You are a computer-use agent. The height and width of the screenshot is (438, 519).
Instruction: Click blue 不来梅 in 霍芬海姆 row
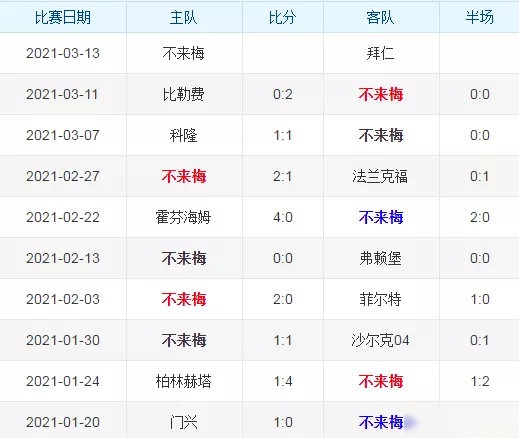(381, 217)
